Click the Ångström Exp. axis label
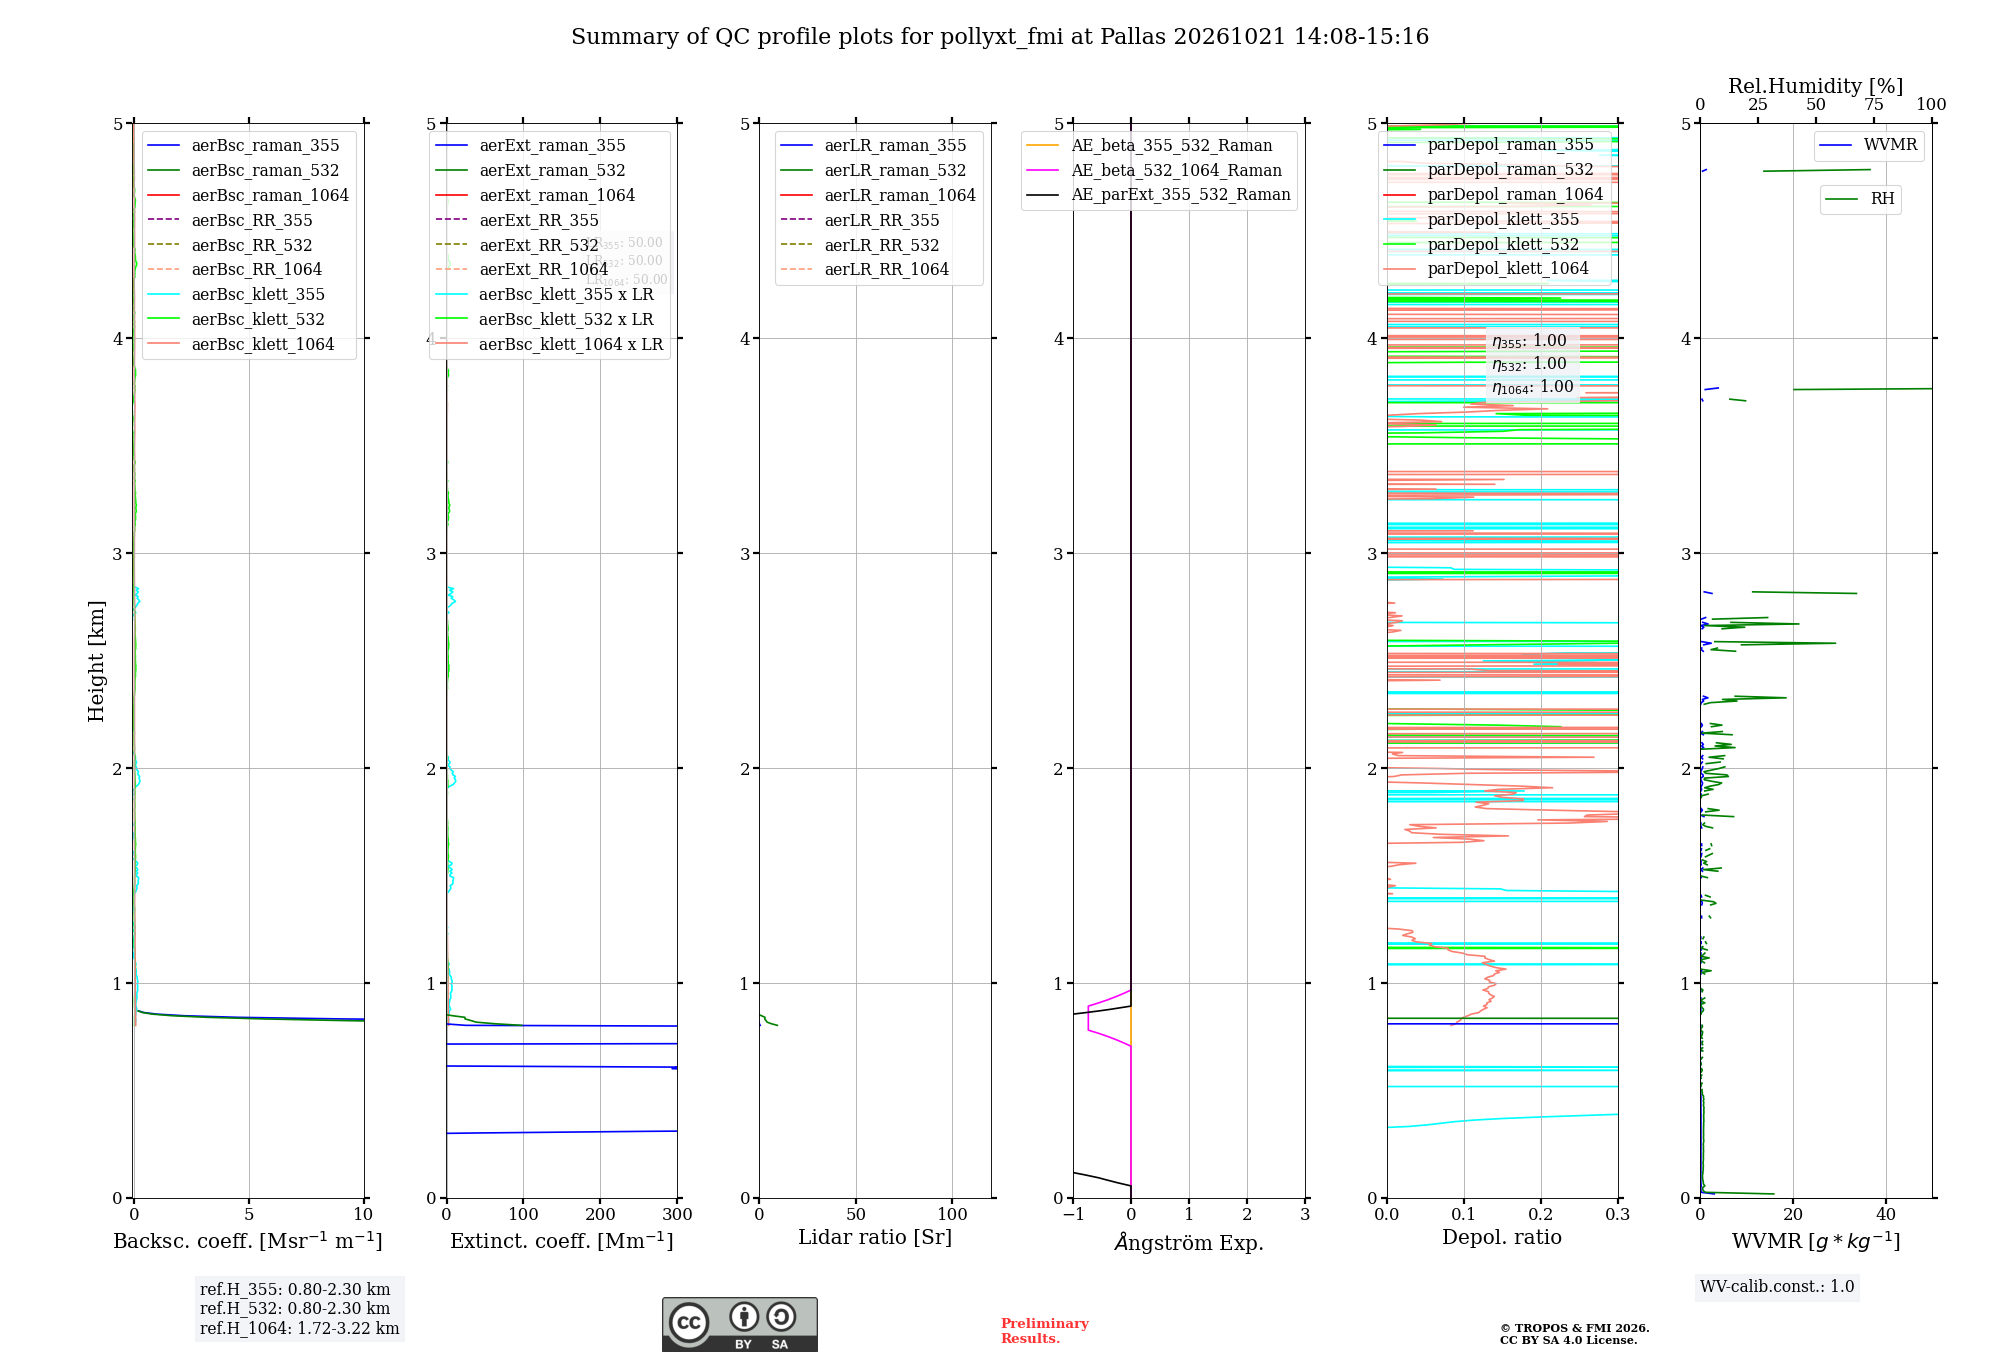 click(x=1189, y=1242)
